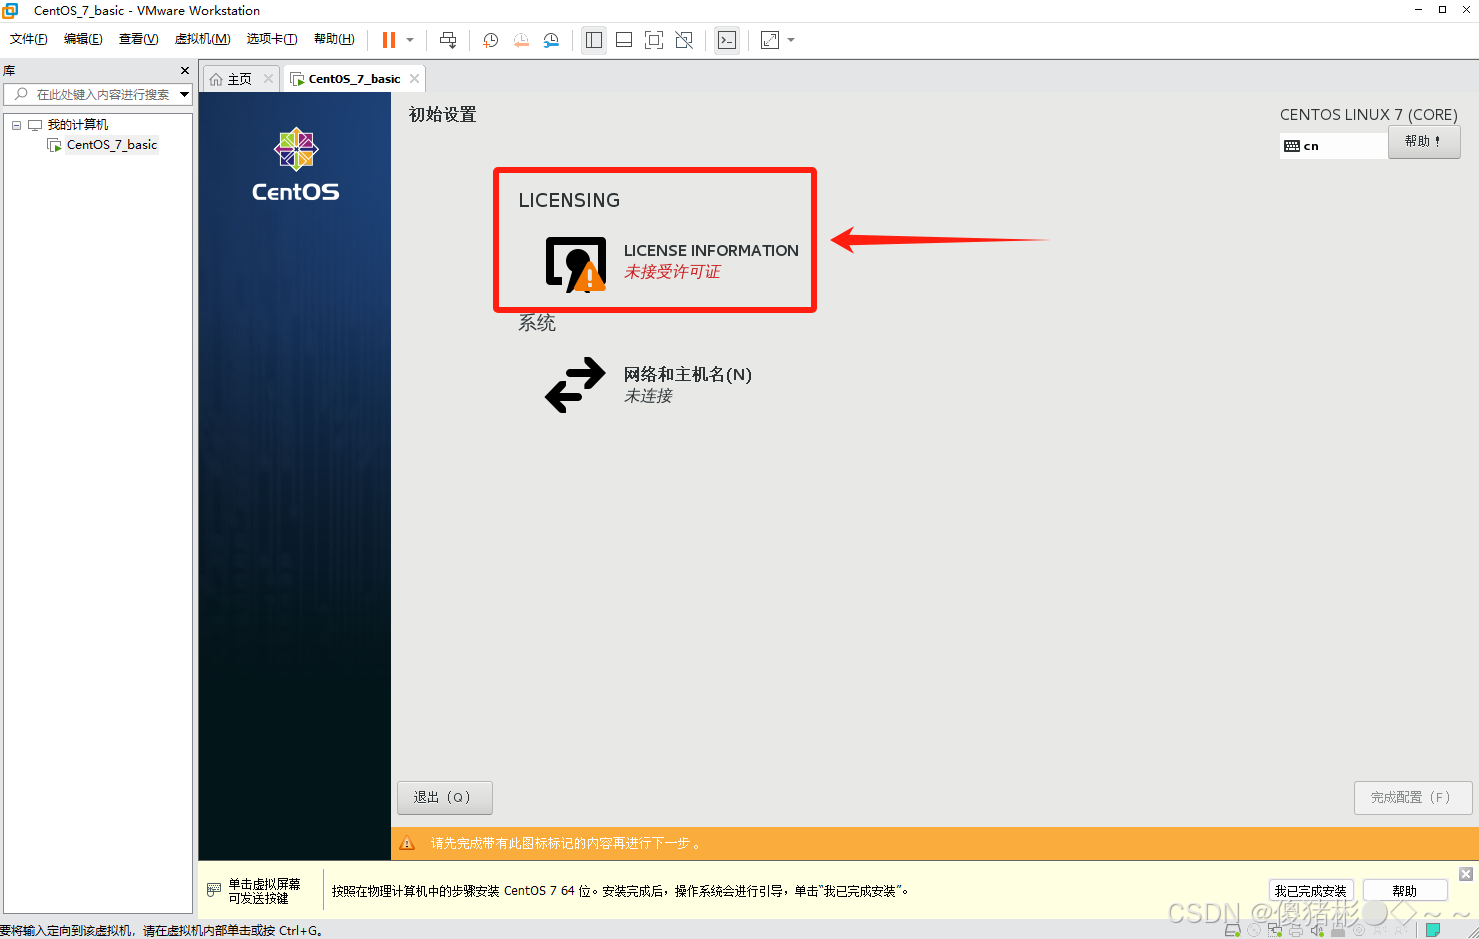Click the network adapter status bar icon
This screenshot has width=1479, height=939.
pos(1275,931)
